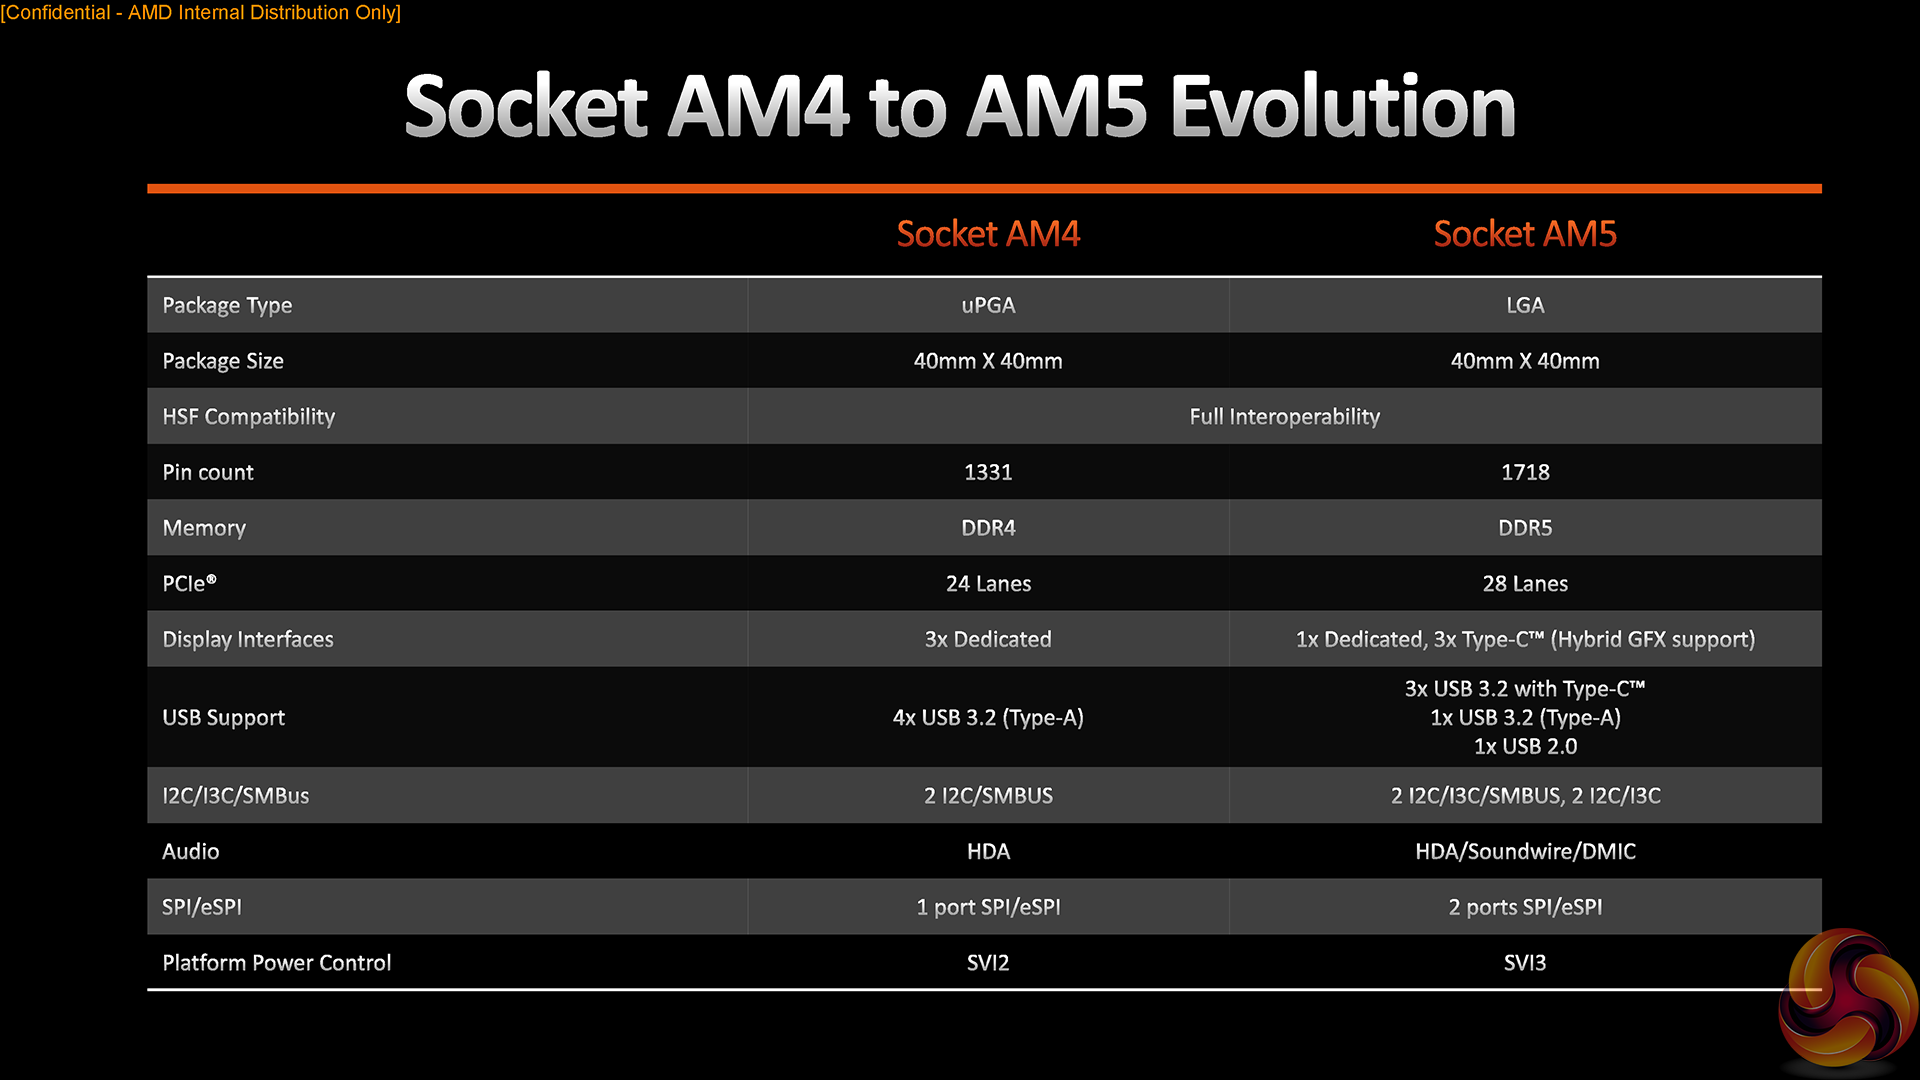The height and width of the screenshot is (1080, 1920).
Task: Click the slide title Socket AM4 to AM5 Evolution
Action: click(x=960, y=107)
